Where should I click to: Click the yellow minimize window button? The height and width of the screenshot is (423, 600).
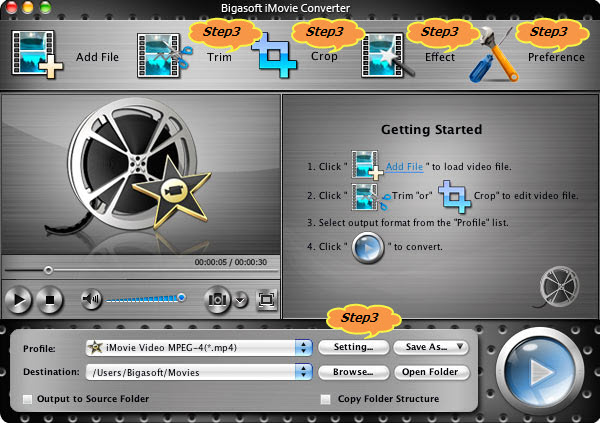coord(28,7)
